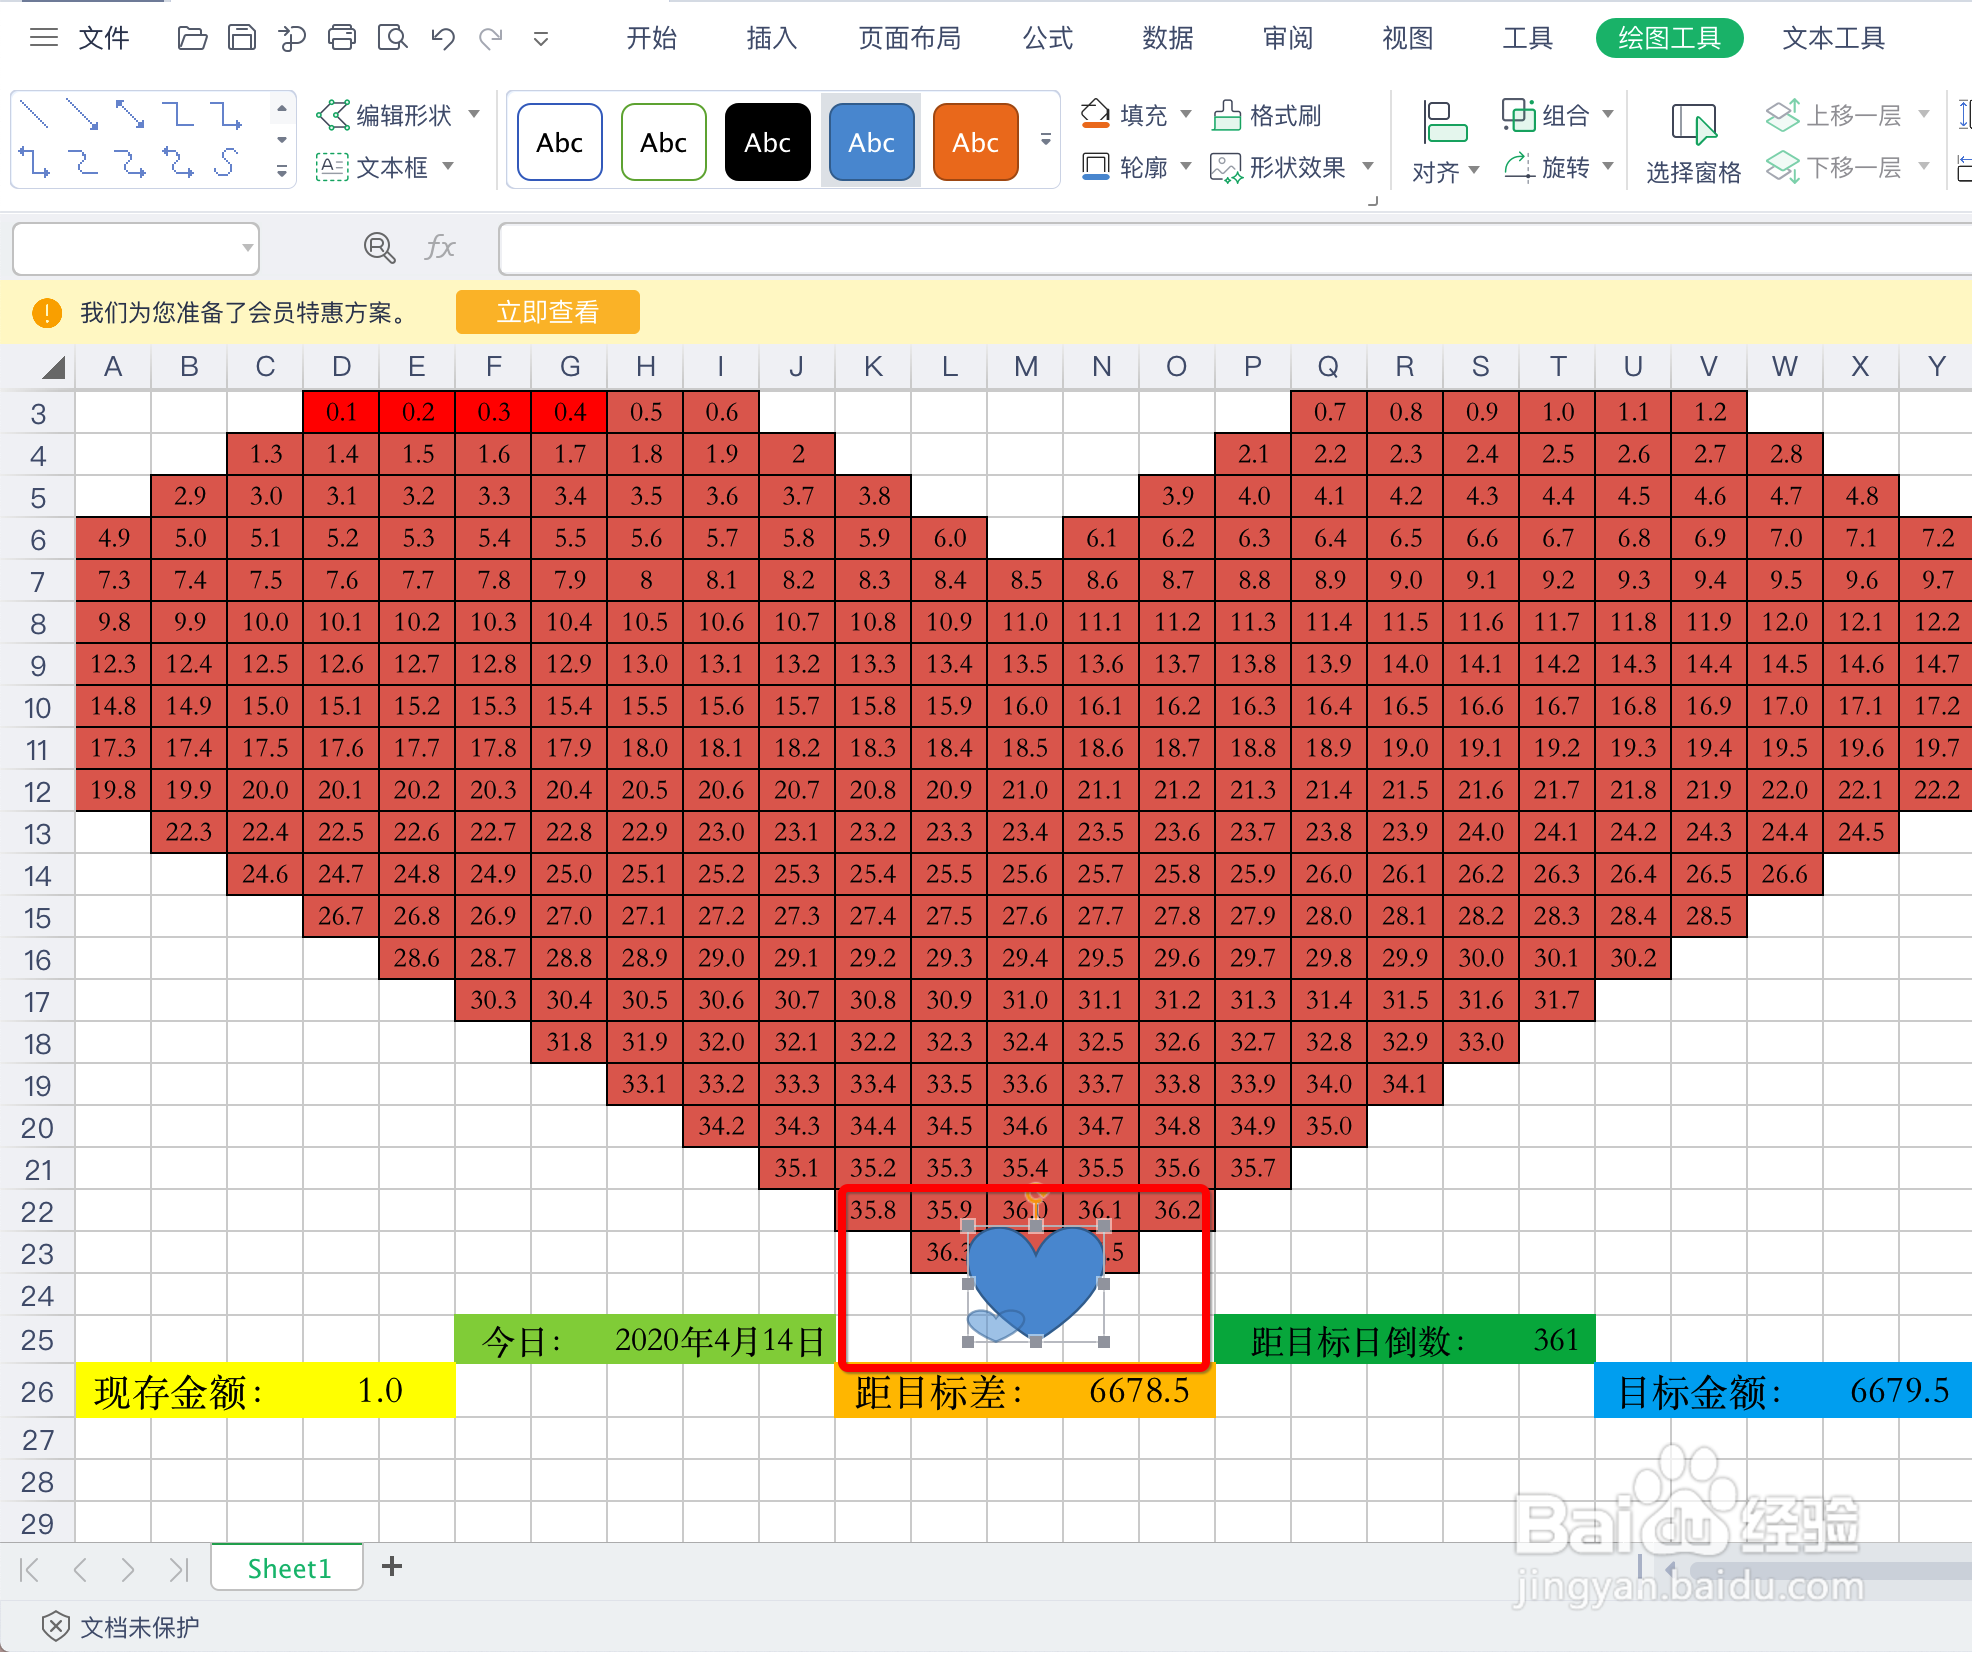
Task: Click the Undo arrow icon
Action: click(442, 38)
